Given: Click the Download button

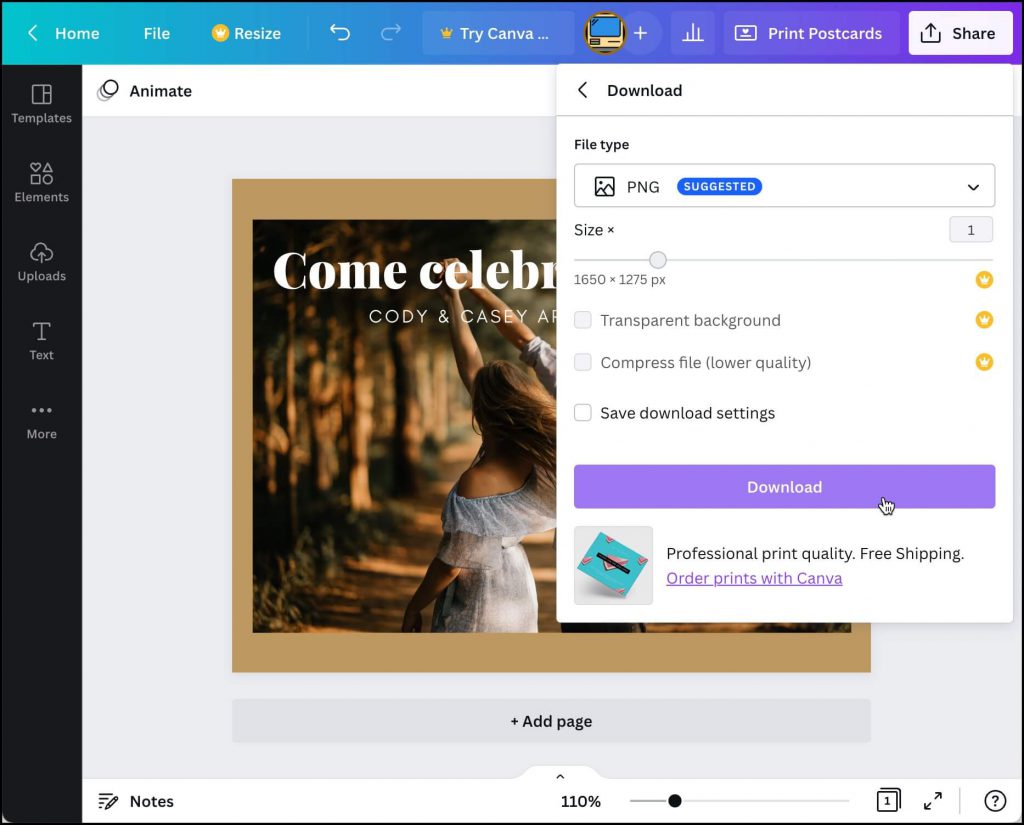Looking at the screenshot, I should coord(784,487).
